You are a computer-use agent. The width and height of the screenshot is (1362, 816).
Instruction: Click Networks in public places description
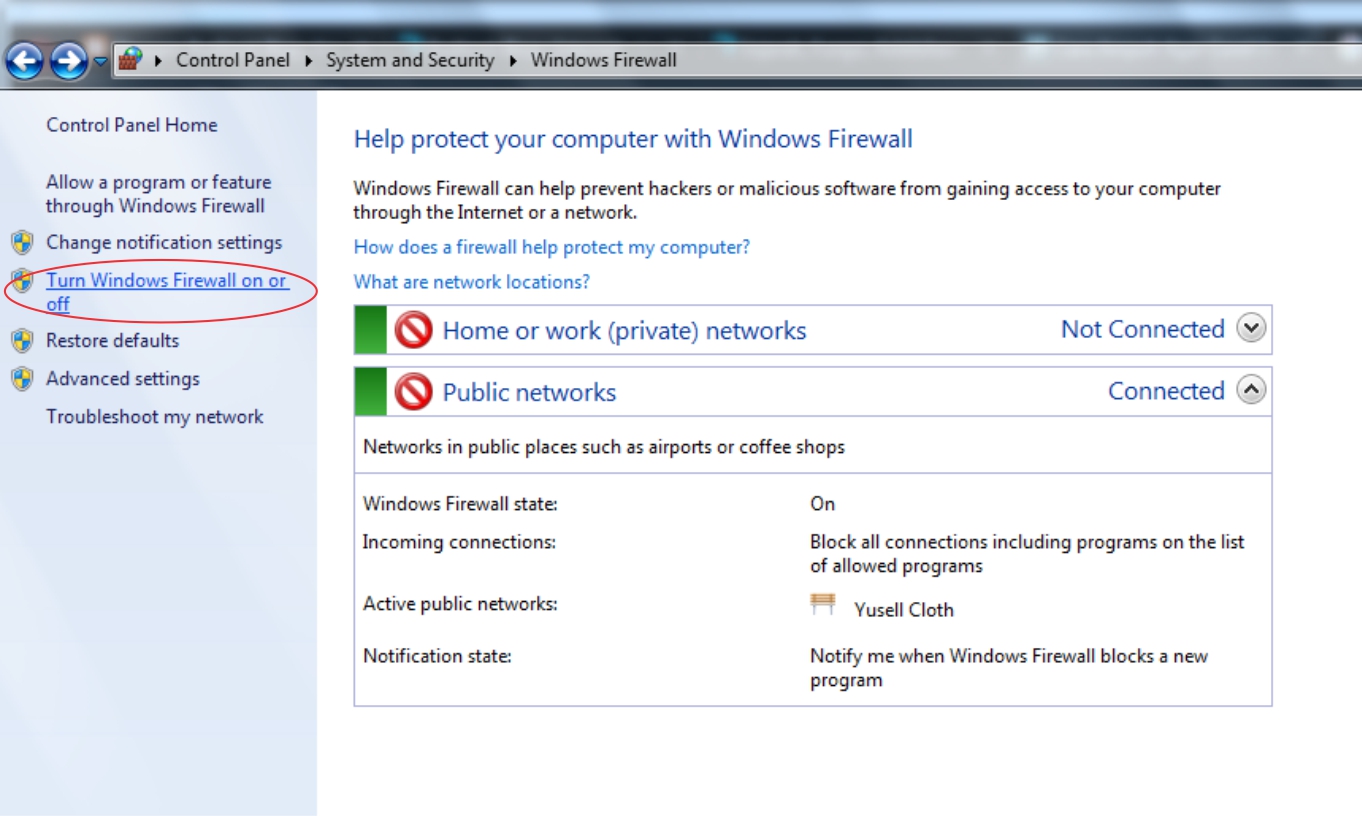[604, 447]
